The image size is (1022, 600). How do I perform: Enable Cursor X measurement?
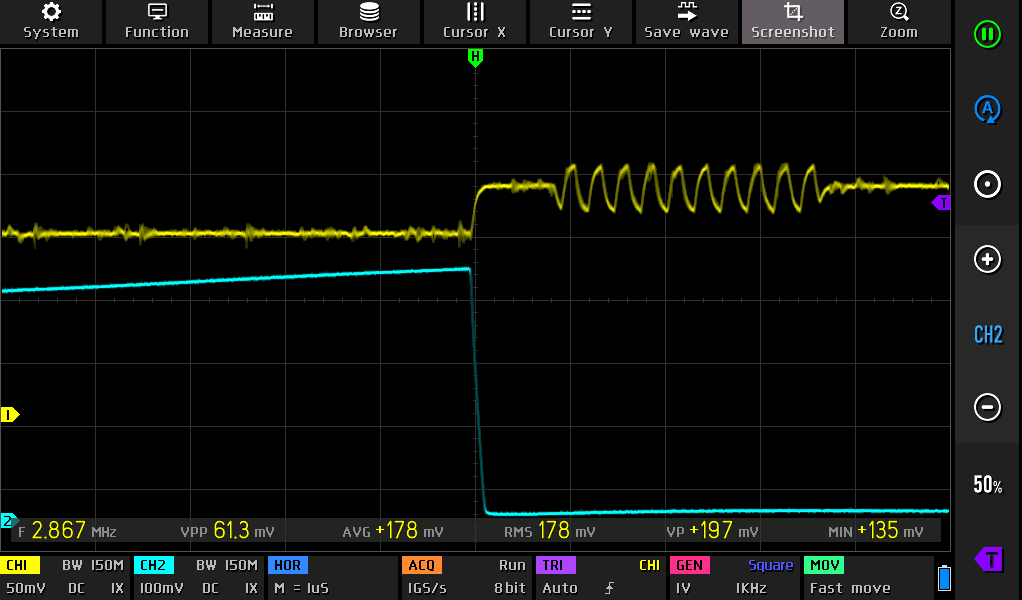pos(474,21)
